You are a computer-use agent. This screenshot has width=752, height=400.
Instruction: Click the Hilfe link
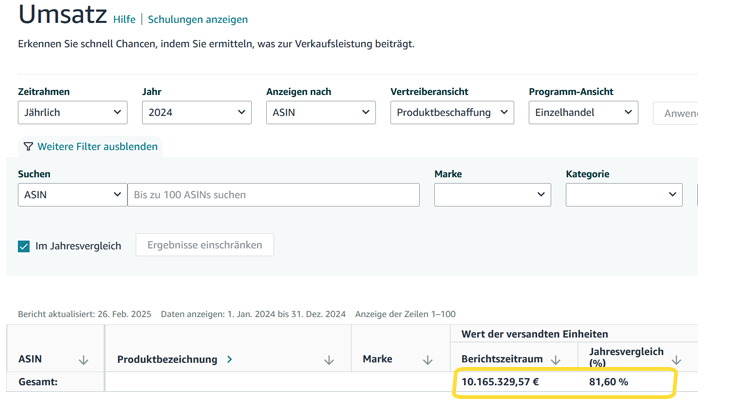tap(124, 20)
